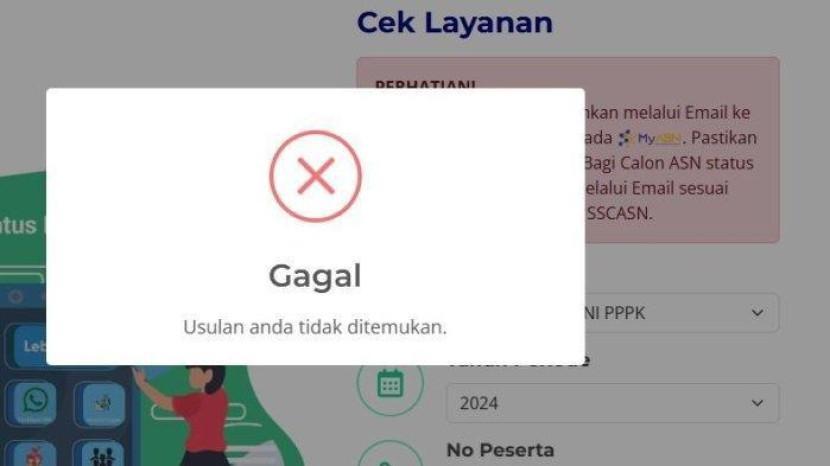Open the PPPK service type dropdown
Viewport: 830px width, 466px height.
coord(682,313)
